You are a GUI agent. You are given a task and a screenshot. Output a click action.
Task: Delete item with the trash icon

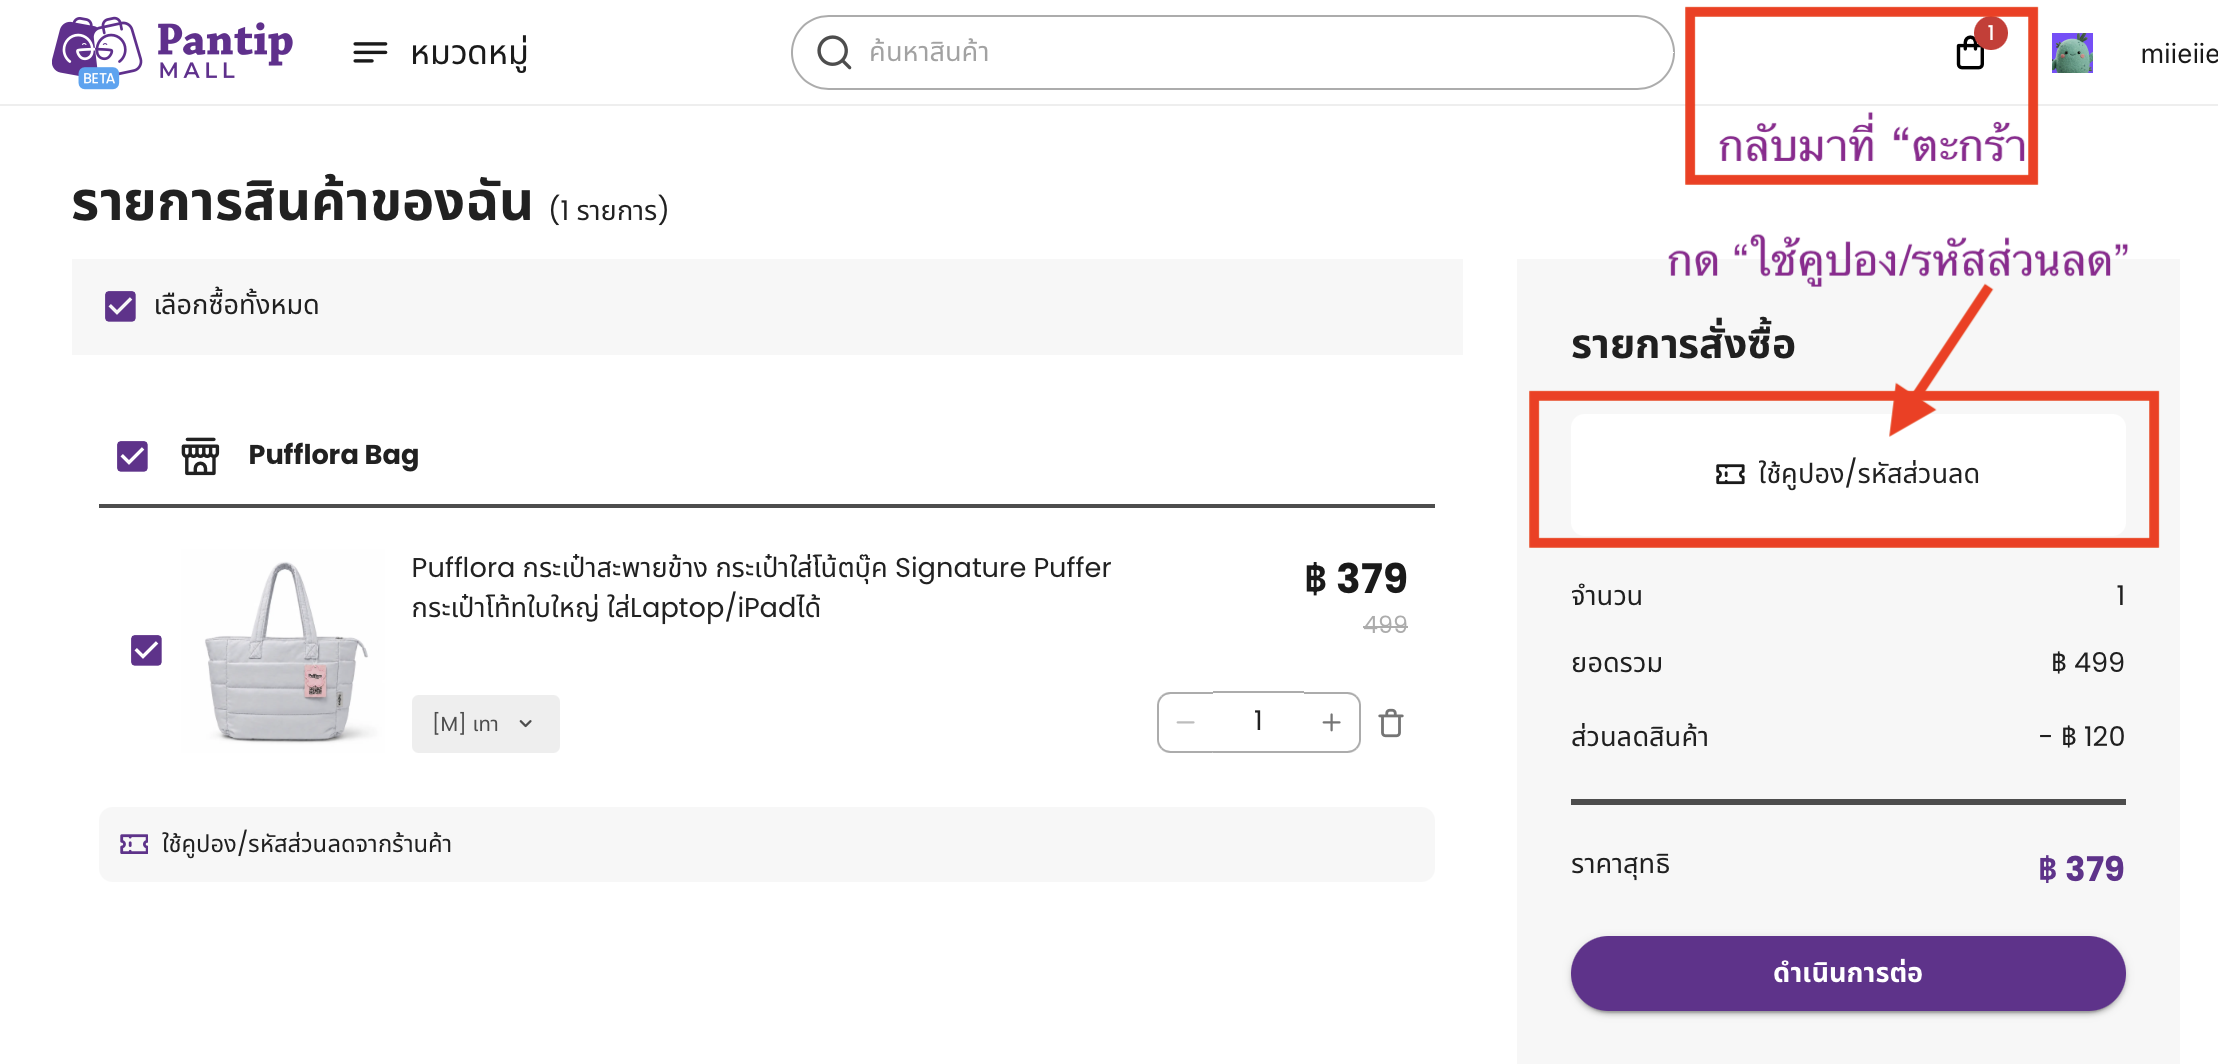(1391, 722)
